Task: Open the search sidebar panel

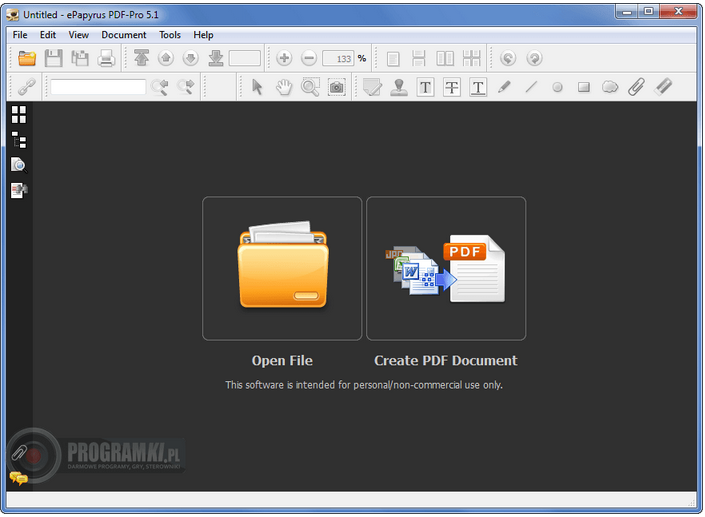Action: pyautogui.click(x=19, y=165)
